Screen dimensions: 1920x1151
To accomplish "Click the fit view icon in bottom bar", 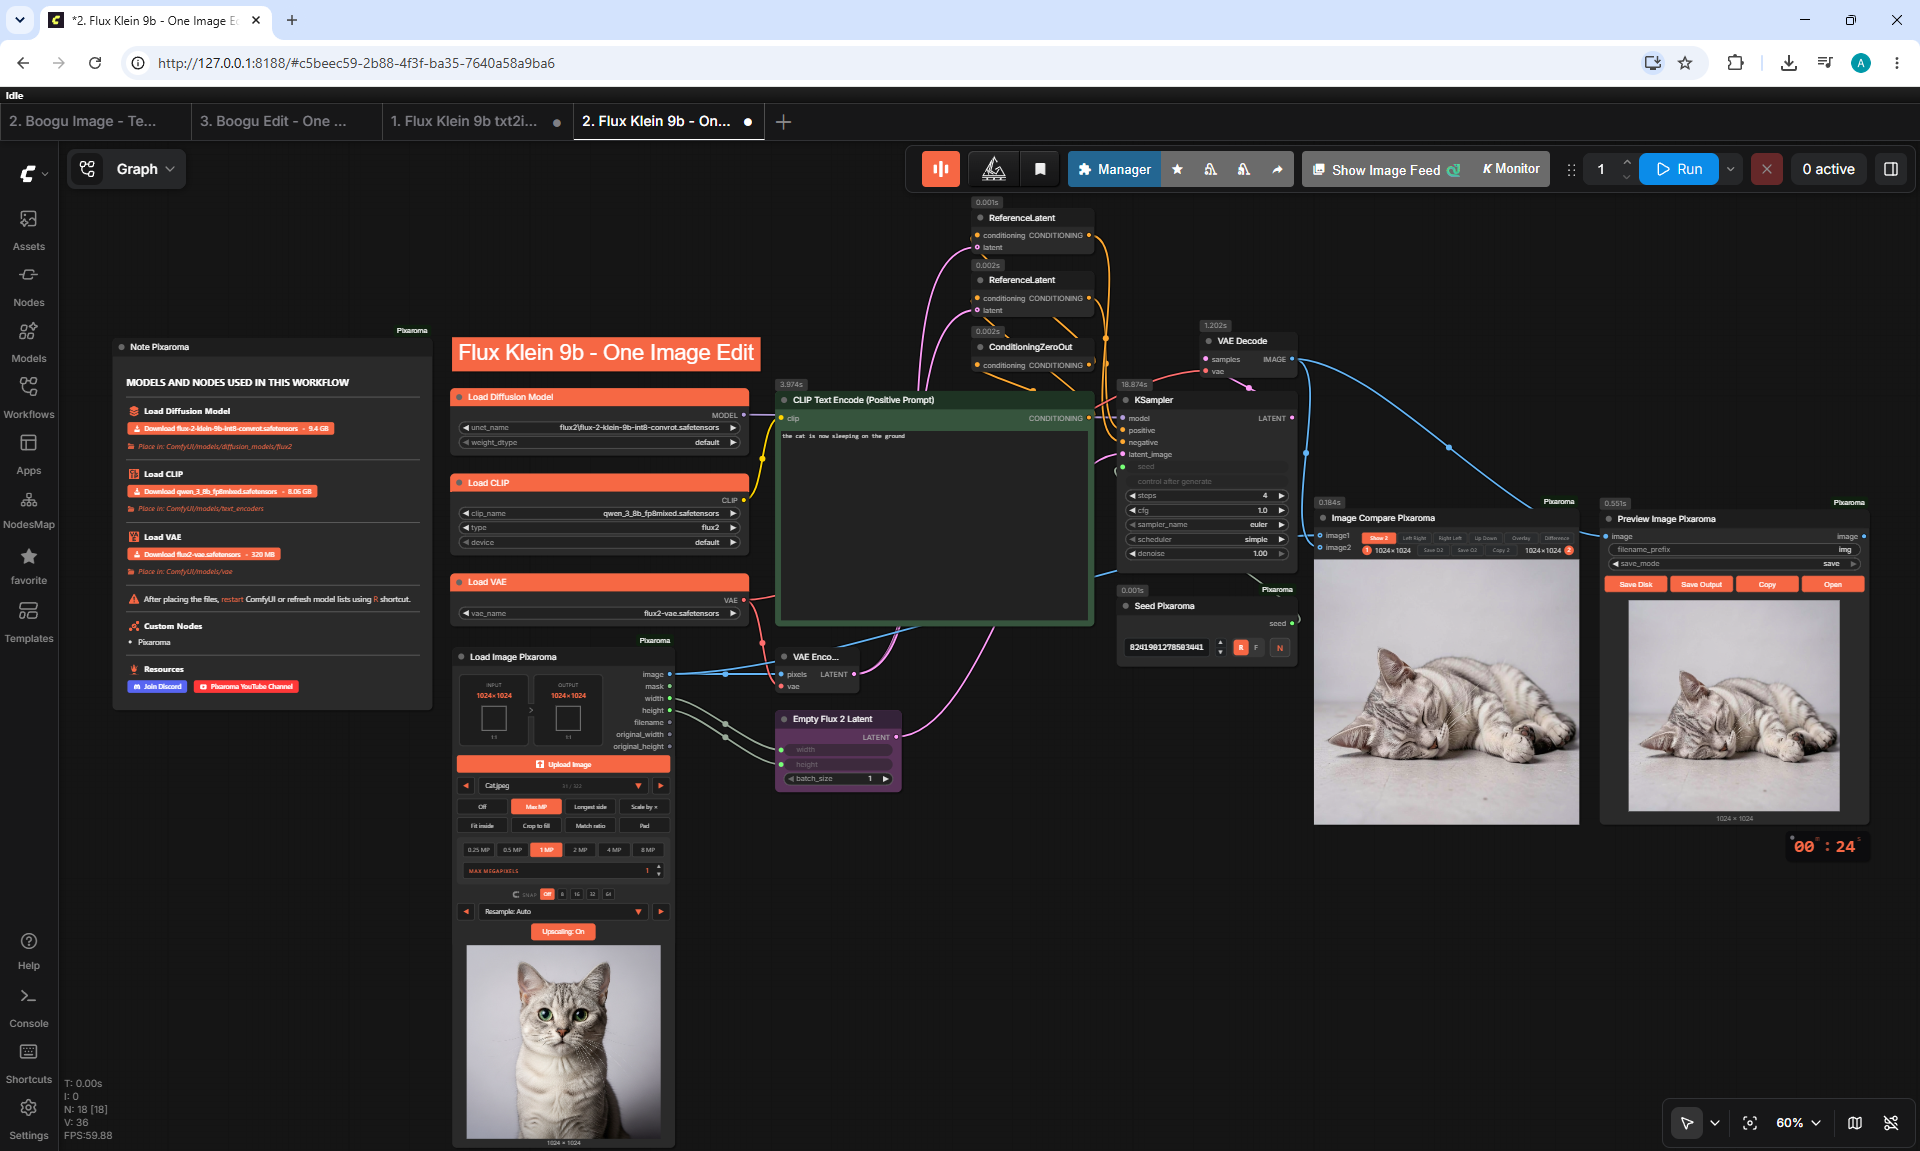I will coord(1750,1123).
